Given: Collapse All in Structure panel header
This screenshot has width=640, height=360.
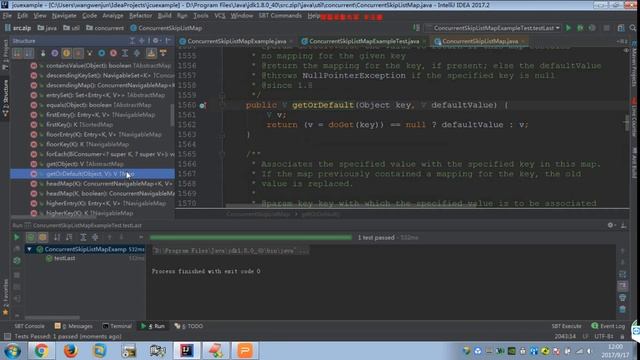Looking at the screenshot, I should (142, 41).
